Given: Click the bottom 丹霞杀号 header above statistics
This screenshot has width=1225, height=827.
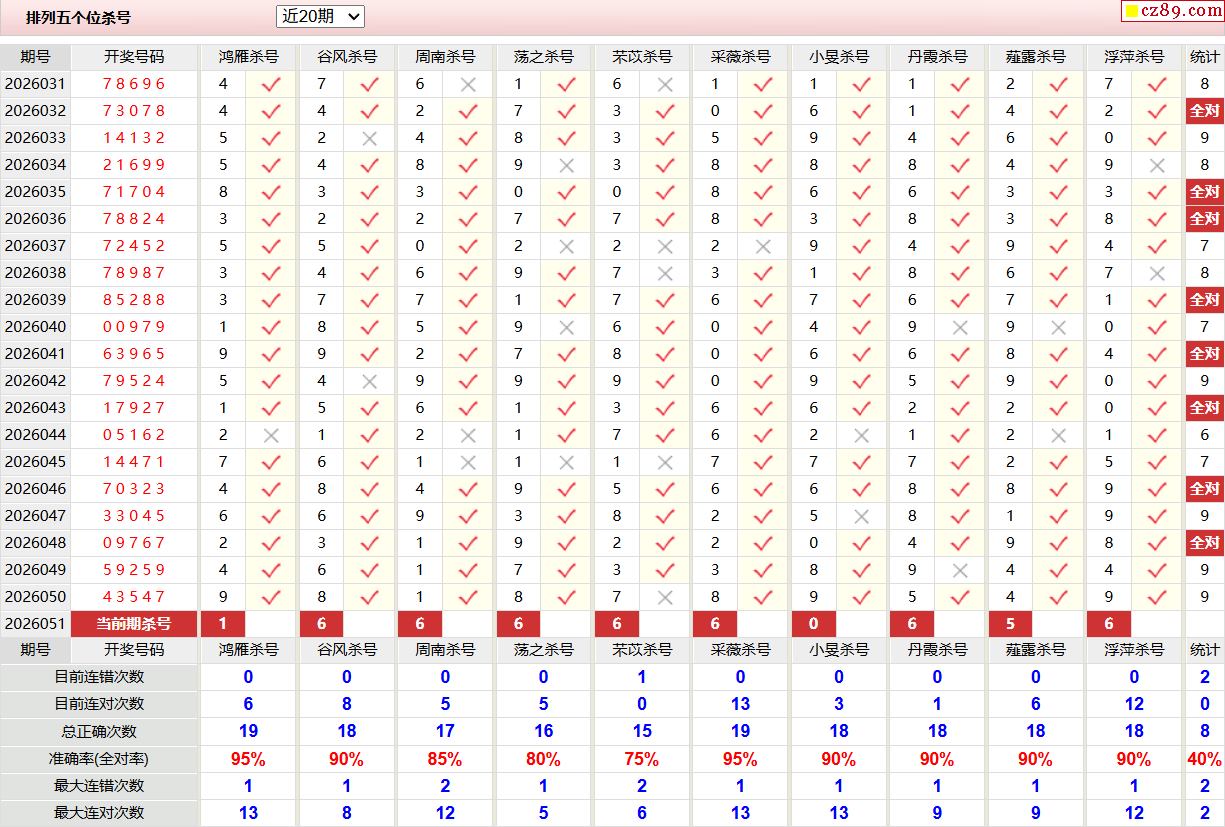Looking at the screenshot, I should point(937,650).
